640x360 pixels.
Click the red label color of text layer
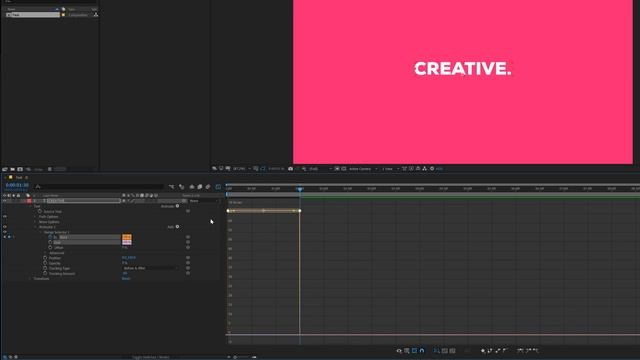29,201
